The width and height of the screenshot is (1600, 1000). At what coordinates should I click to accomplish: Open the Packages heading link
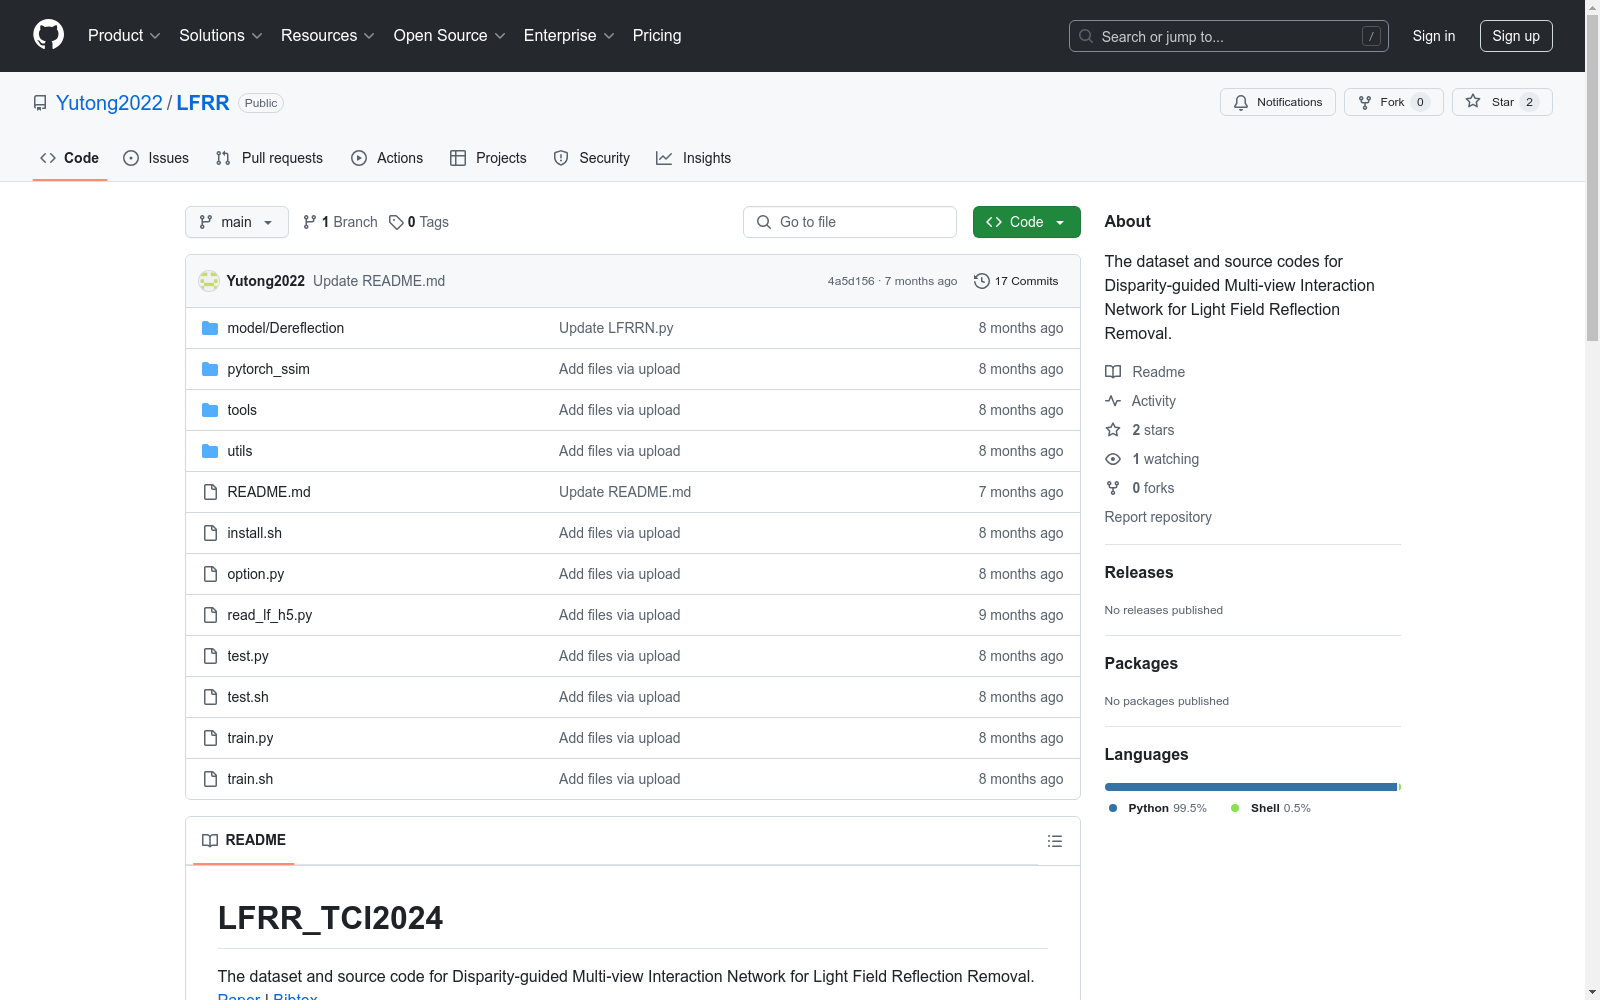1141,663
